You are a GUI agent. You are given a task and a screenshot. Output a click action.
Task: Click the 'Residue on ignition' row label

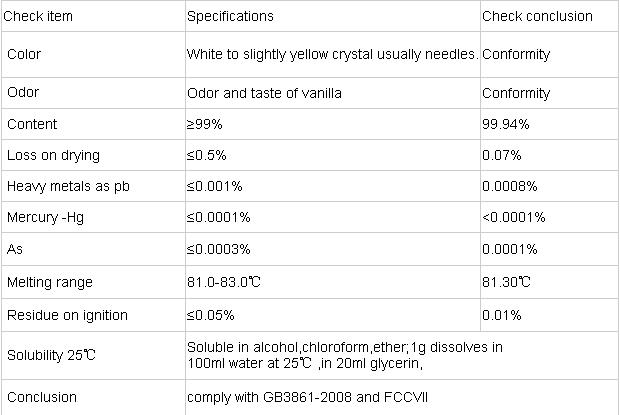(67, 315)
